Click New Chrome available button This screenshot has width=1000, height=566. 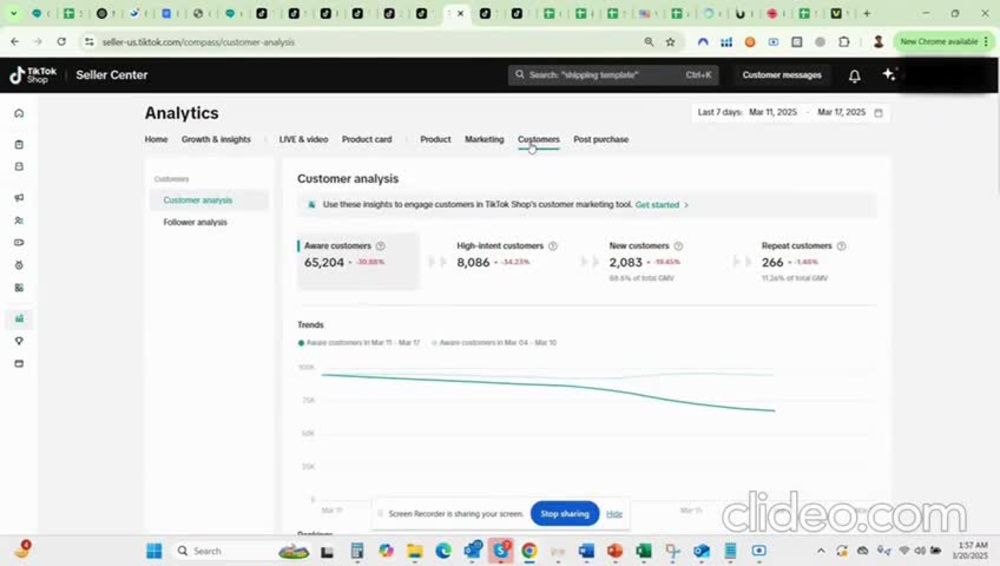click(943, 41)
